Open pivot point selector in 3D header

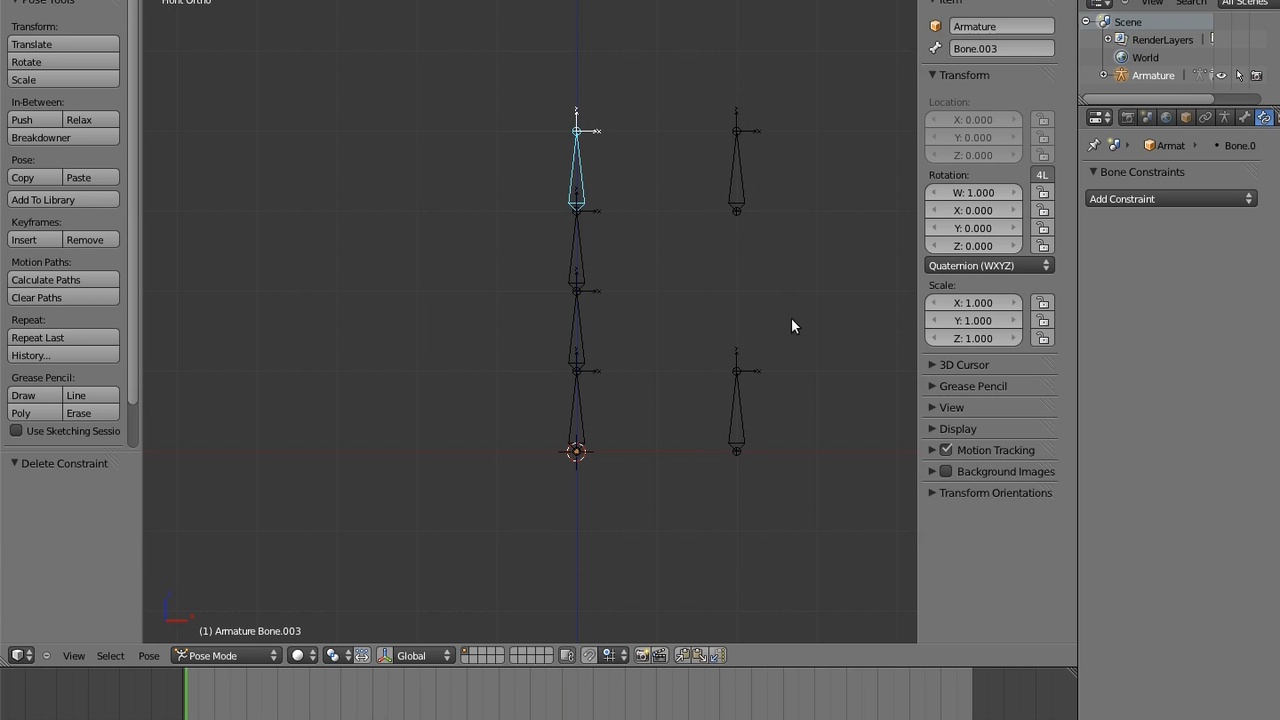(338, 655)
